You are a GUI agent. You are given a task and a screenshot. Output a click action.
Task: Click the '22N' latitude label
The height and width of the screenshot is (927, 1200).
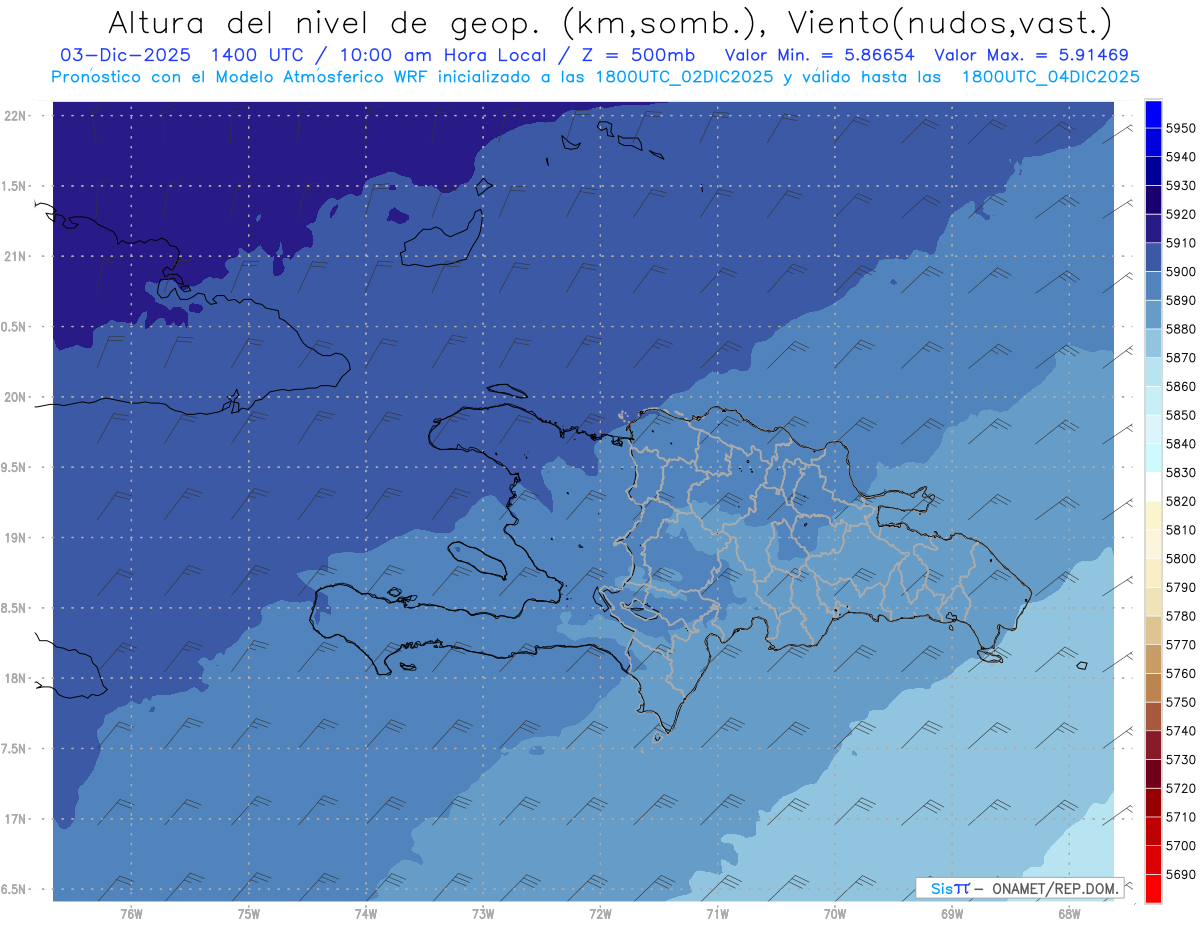pyautogui.click(x=16, y=116)
